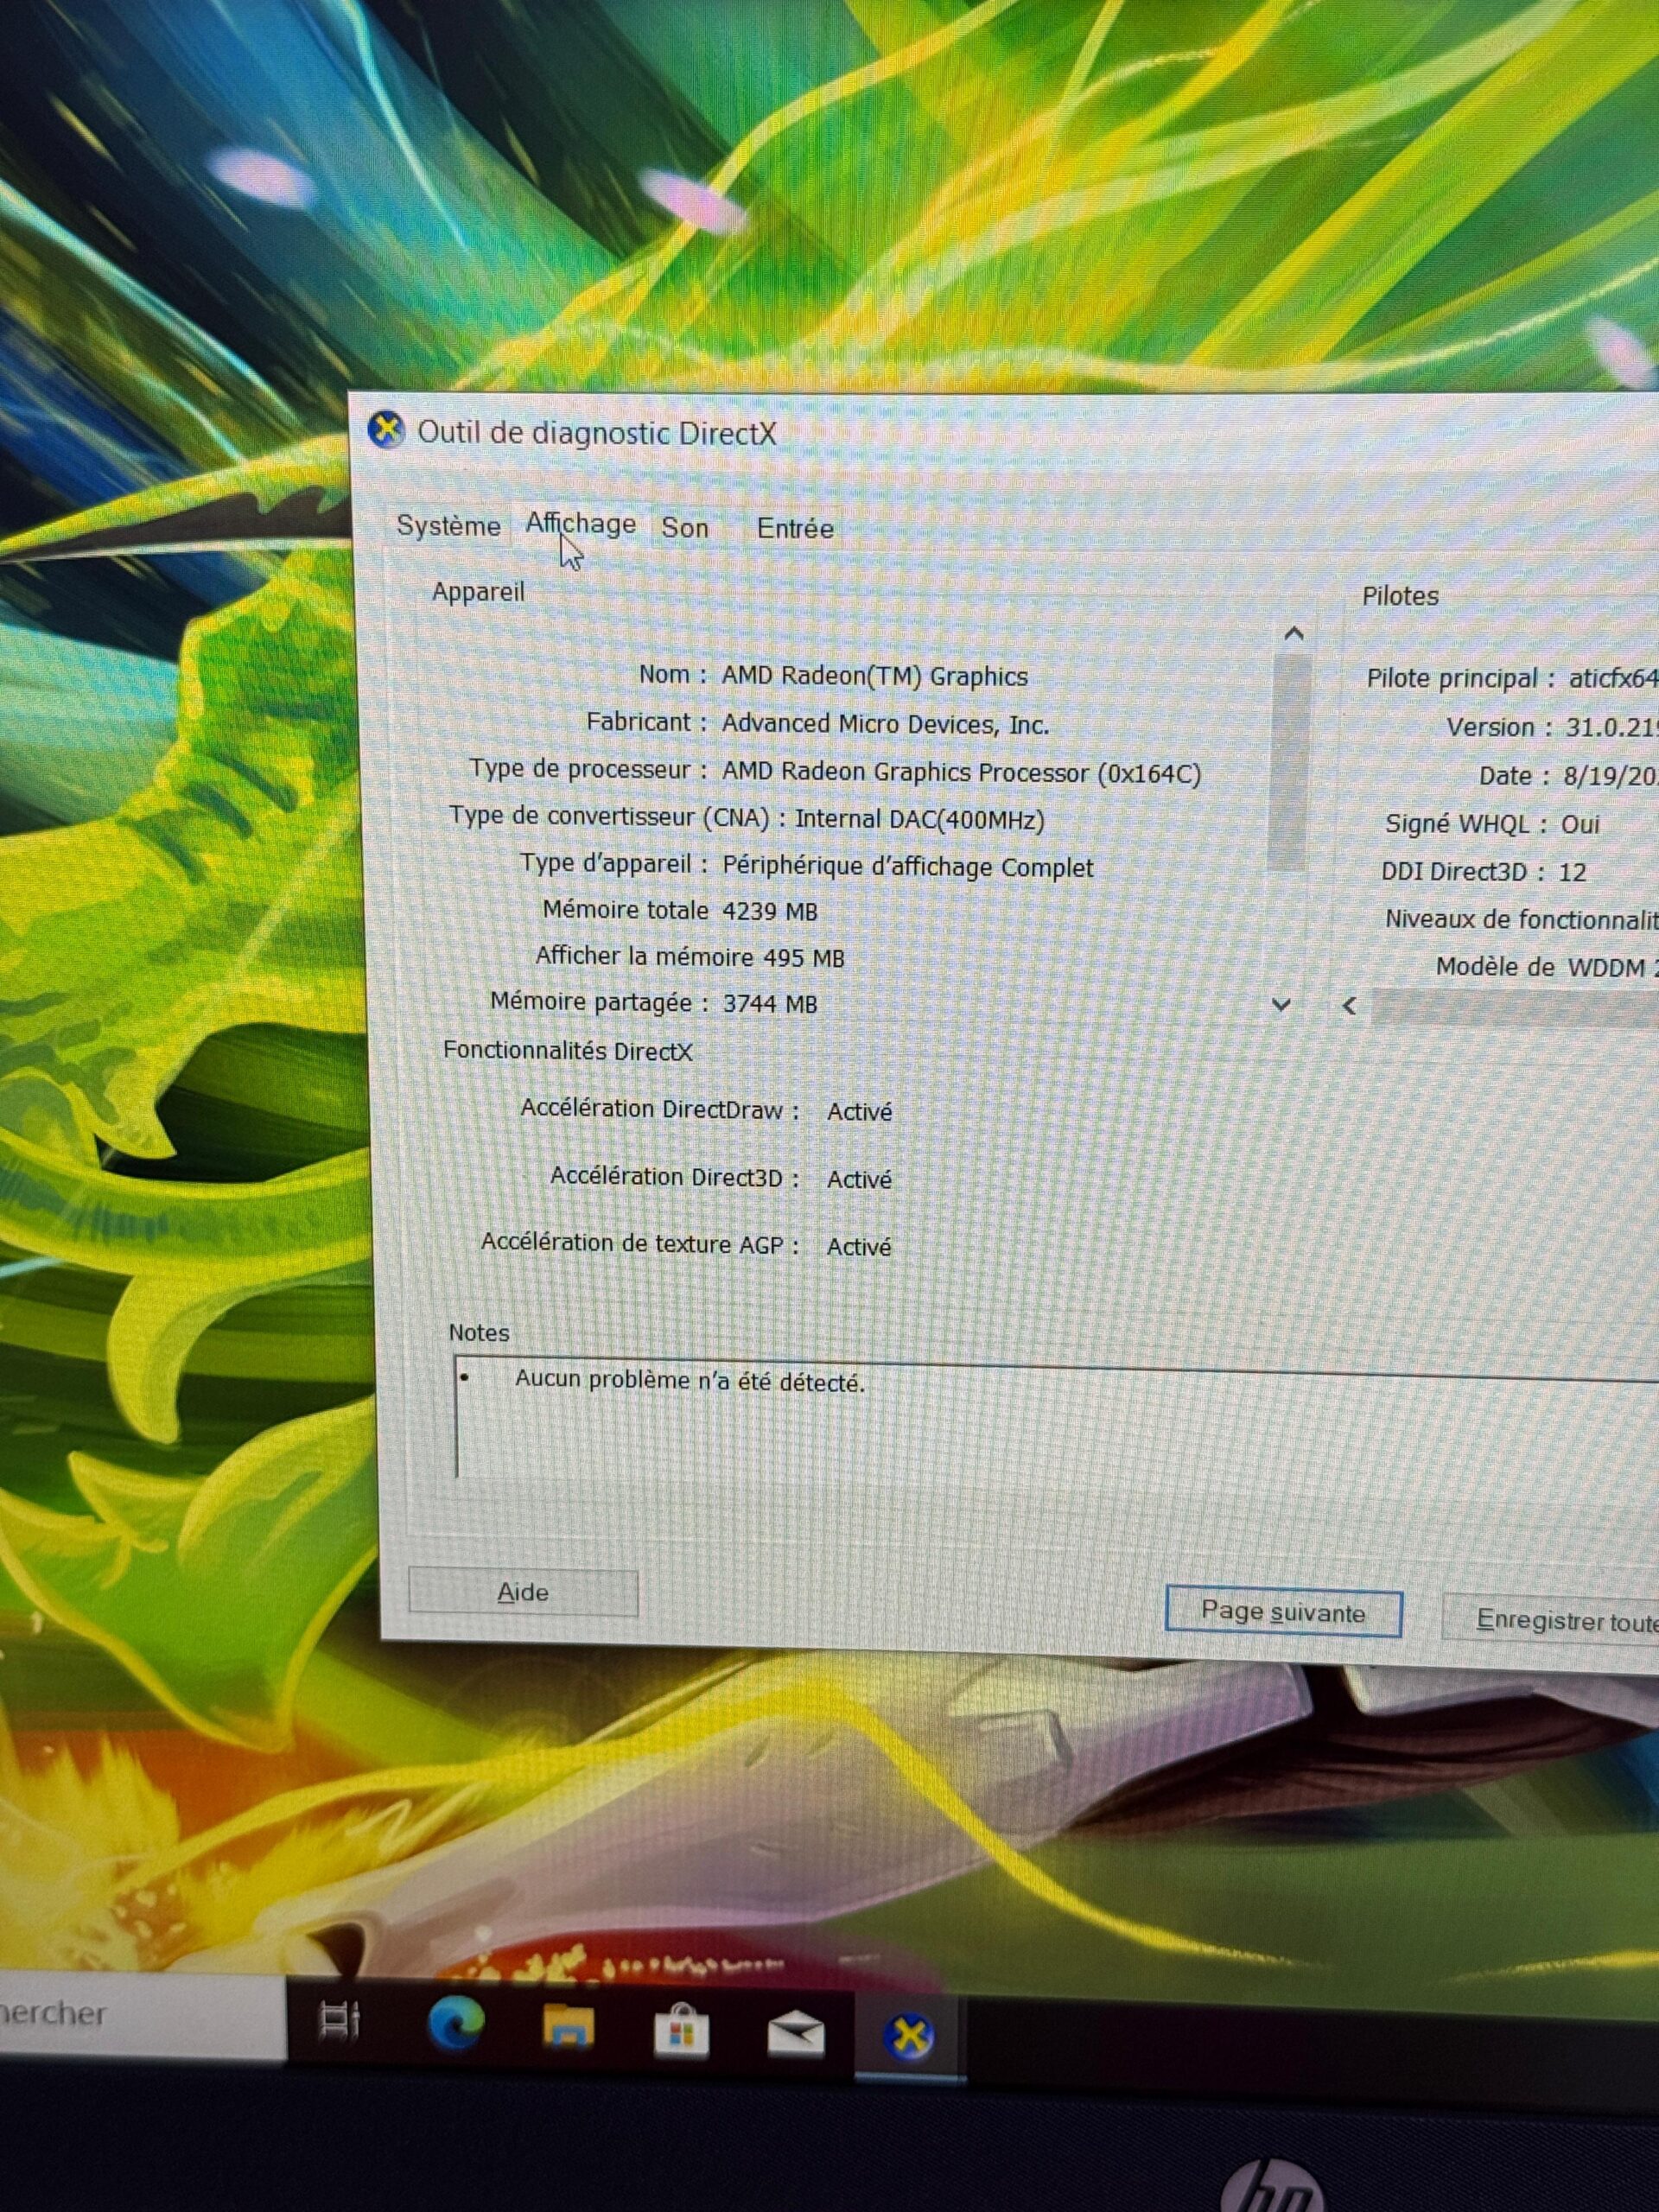Image resolution: width=1659 pixels, height=2212 pixels.
Task: Click the Pilotes horizontal scrollbar track
Action: (x=1515, y=1008)
